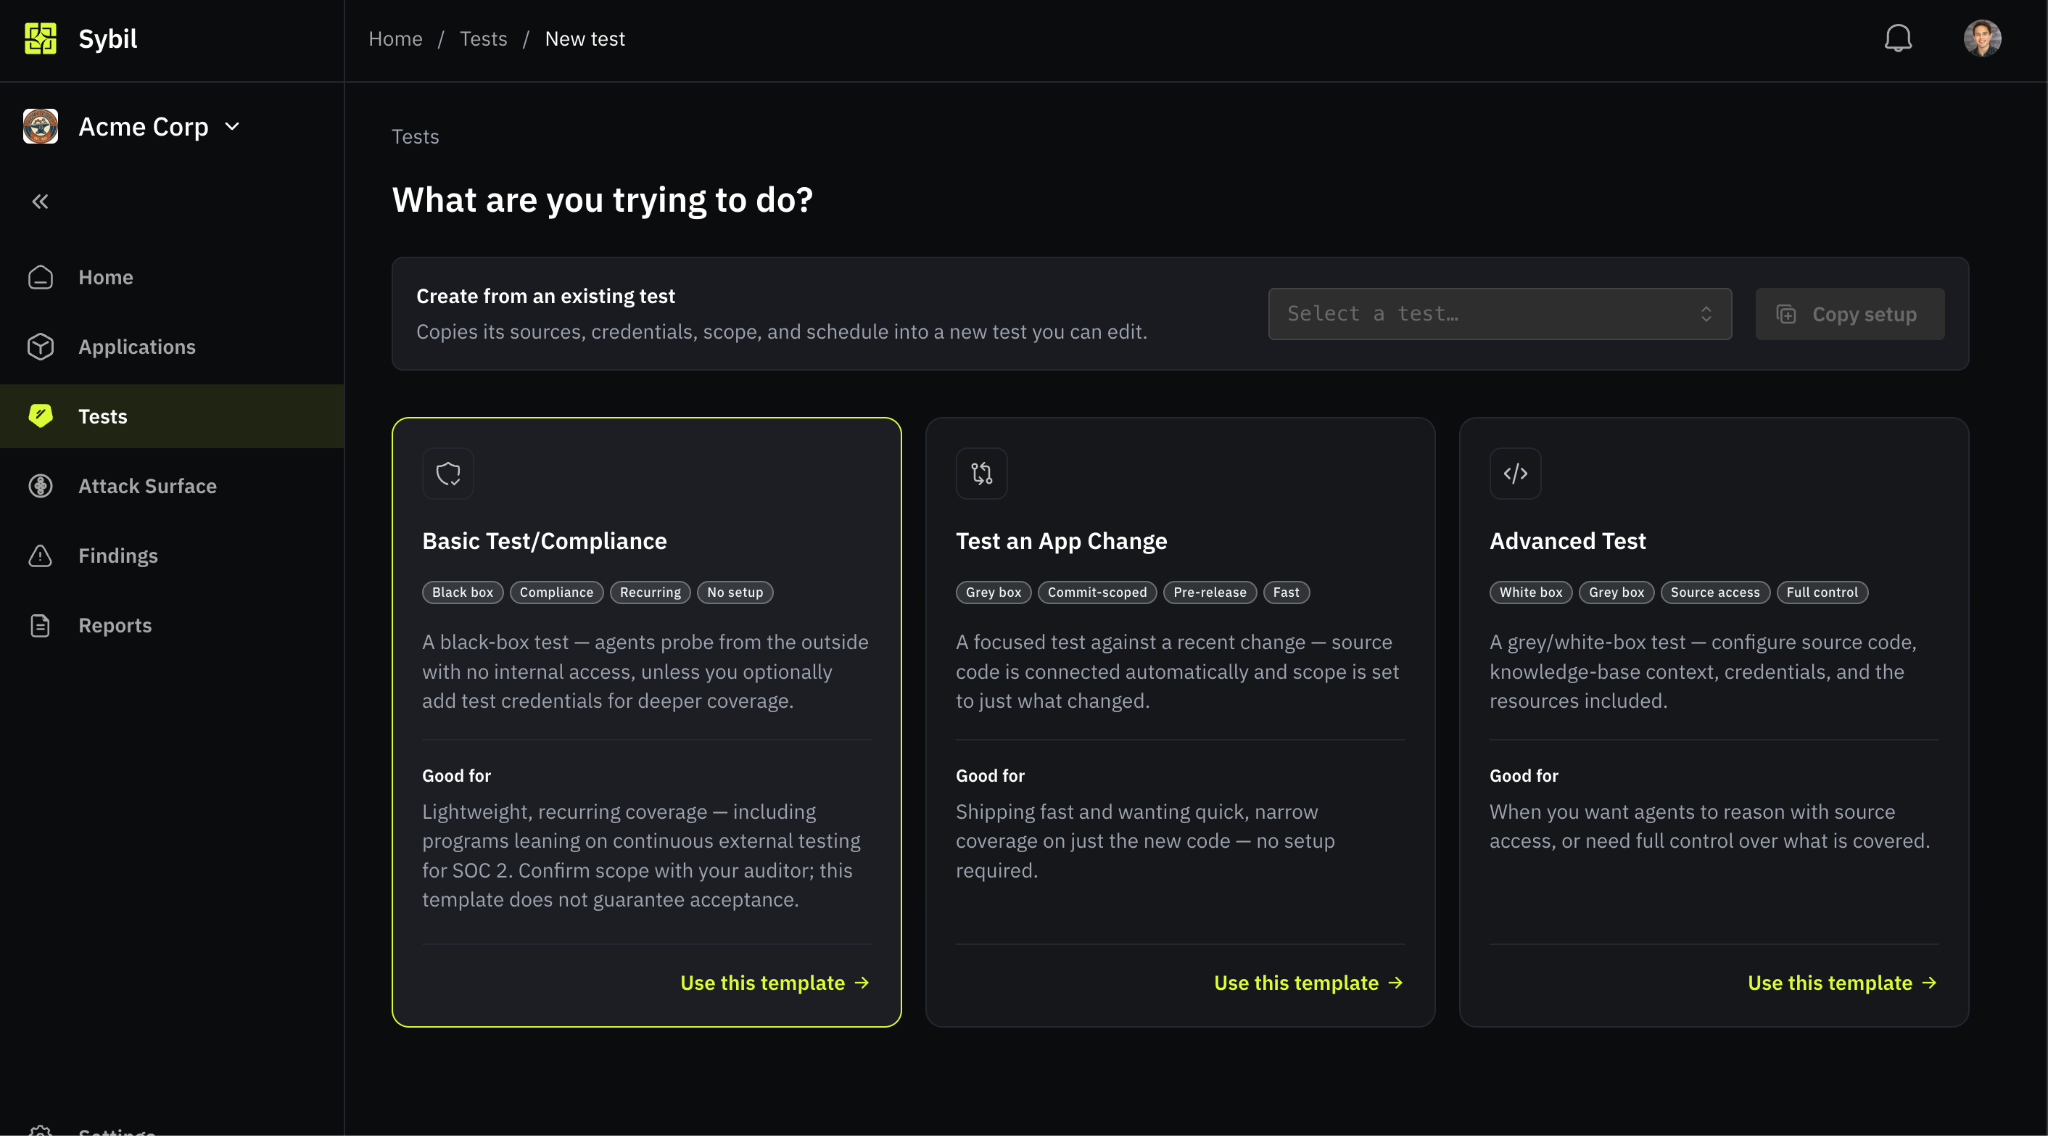Click the Full control tag
The width and height of the screenshot is (2048, 1136).
coord(1822,592)
